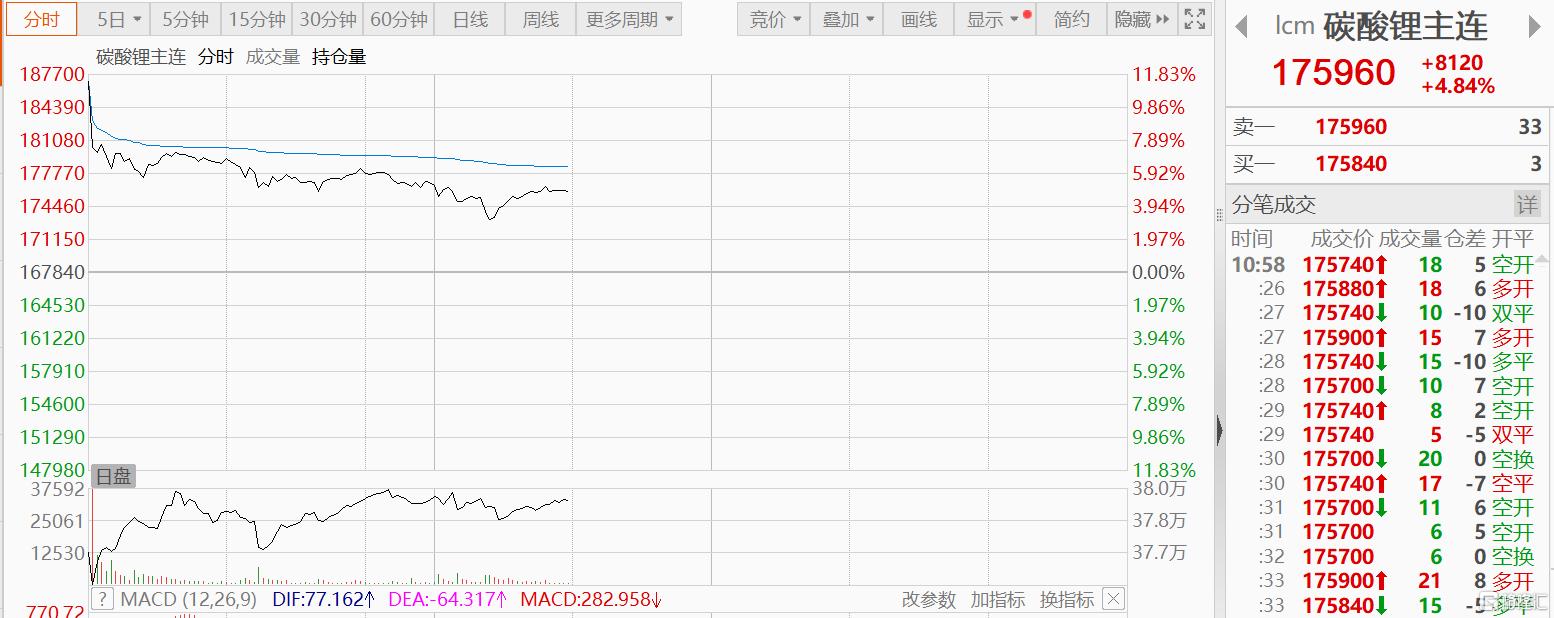Click the 187700 top price axis label

click(x=52, y=74)
